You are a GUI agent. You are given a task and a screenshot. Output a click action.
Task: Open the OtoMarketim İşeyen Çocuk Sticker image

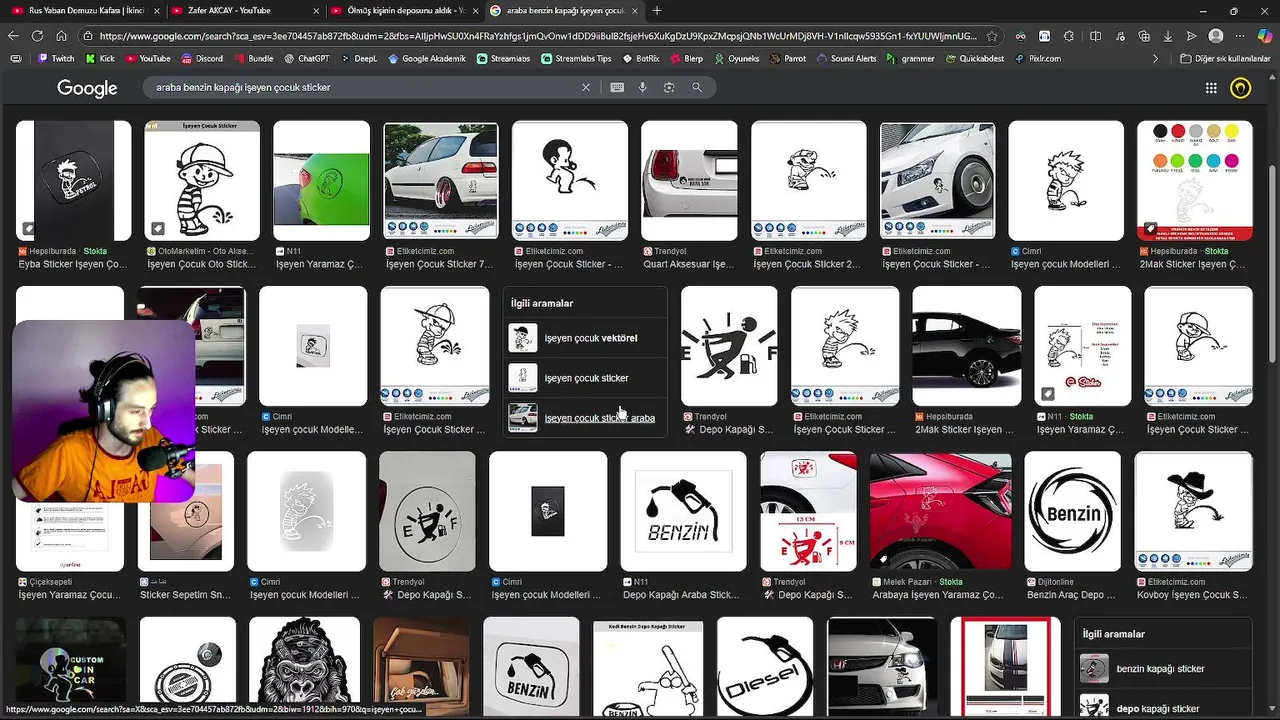(x=202, y=181)
